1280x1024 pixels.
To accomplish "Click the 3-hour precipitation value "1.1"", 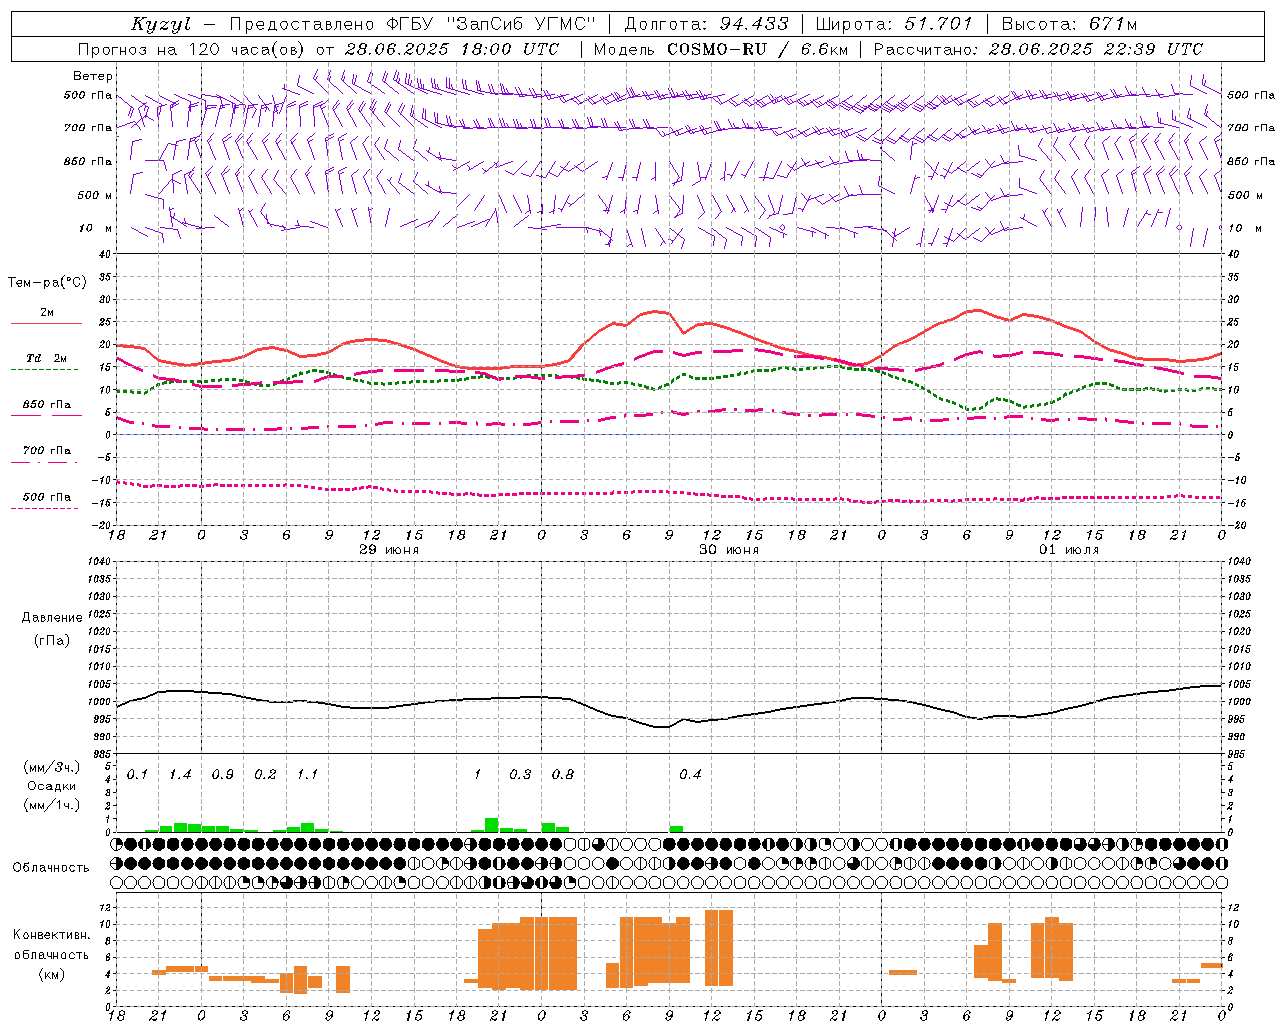I will [307, 775].
